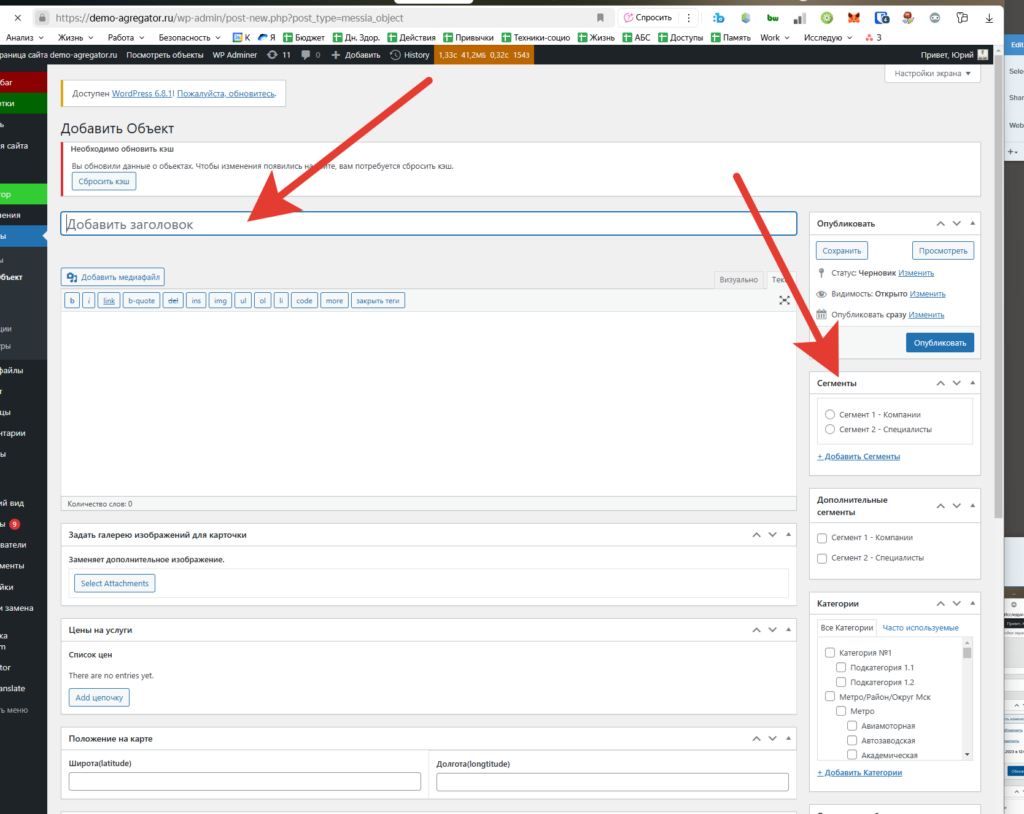Open the MetaMask fox extension icon

pos(853,18)
